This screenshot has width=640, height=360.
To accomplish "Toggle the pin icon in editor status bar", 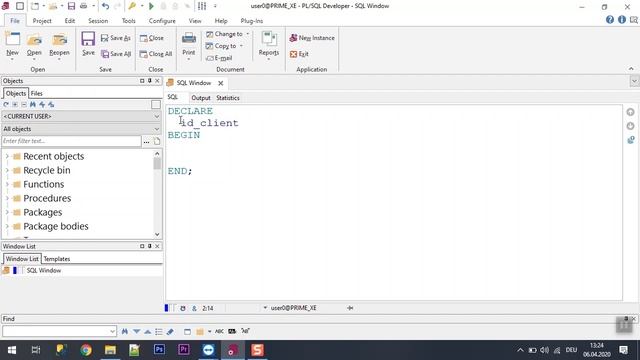I will coord(350,308).
